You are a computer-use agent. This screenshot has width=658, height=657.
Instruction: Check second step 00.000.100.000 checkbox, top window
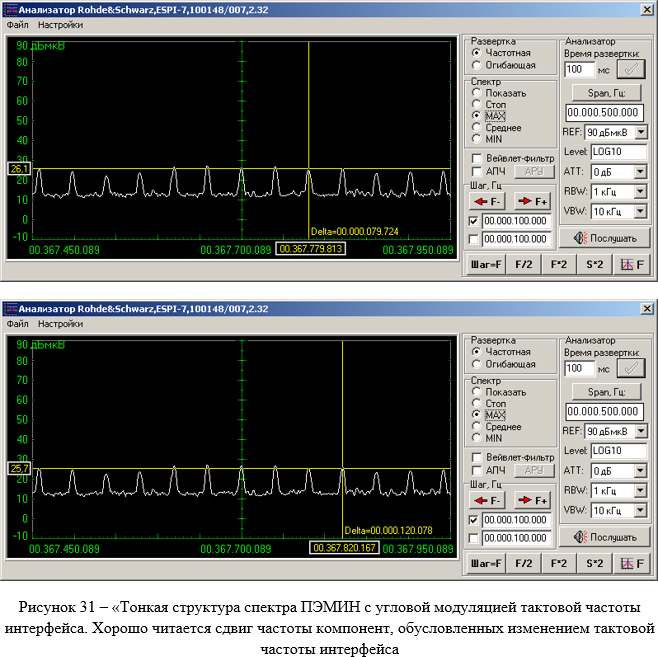click(x=473, y=240)
